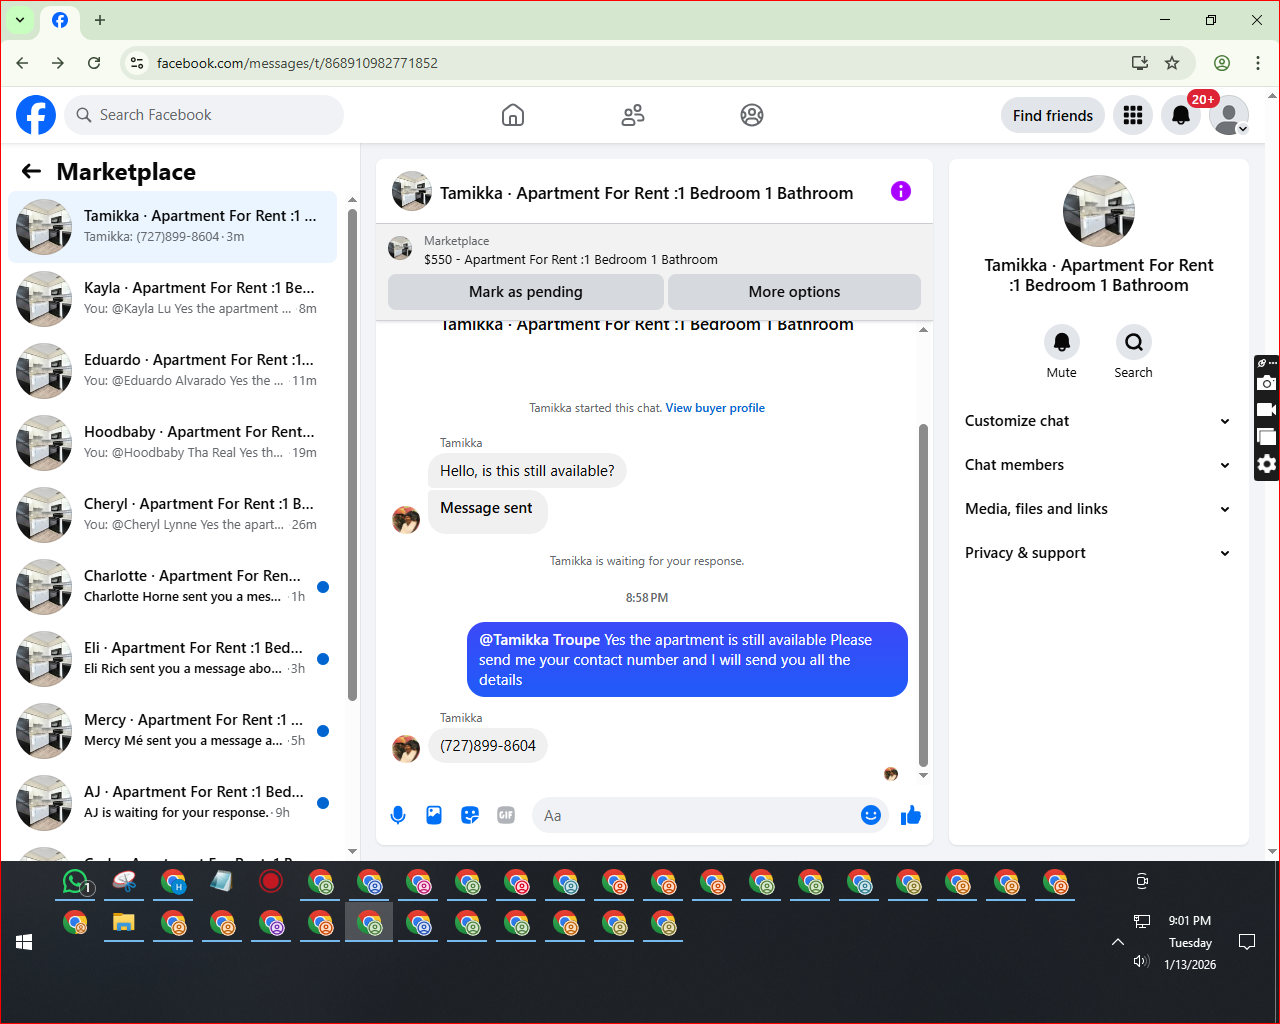Send a thumbs-up like
Viewport: 1280px width, 1024px height.
(x=911, y=815)
